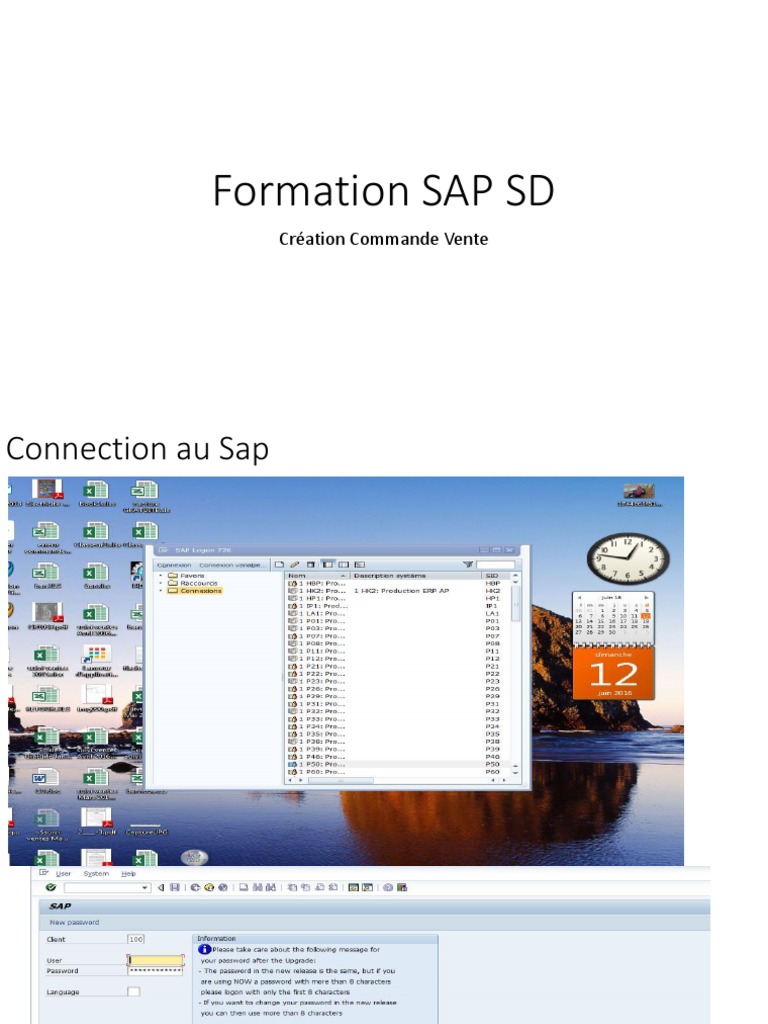The image size is (768, 1024).
Task: Click the 'New password' label in SAP
Action: (74, 922)
